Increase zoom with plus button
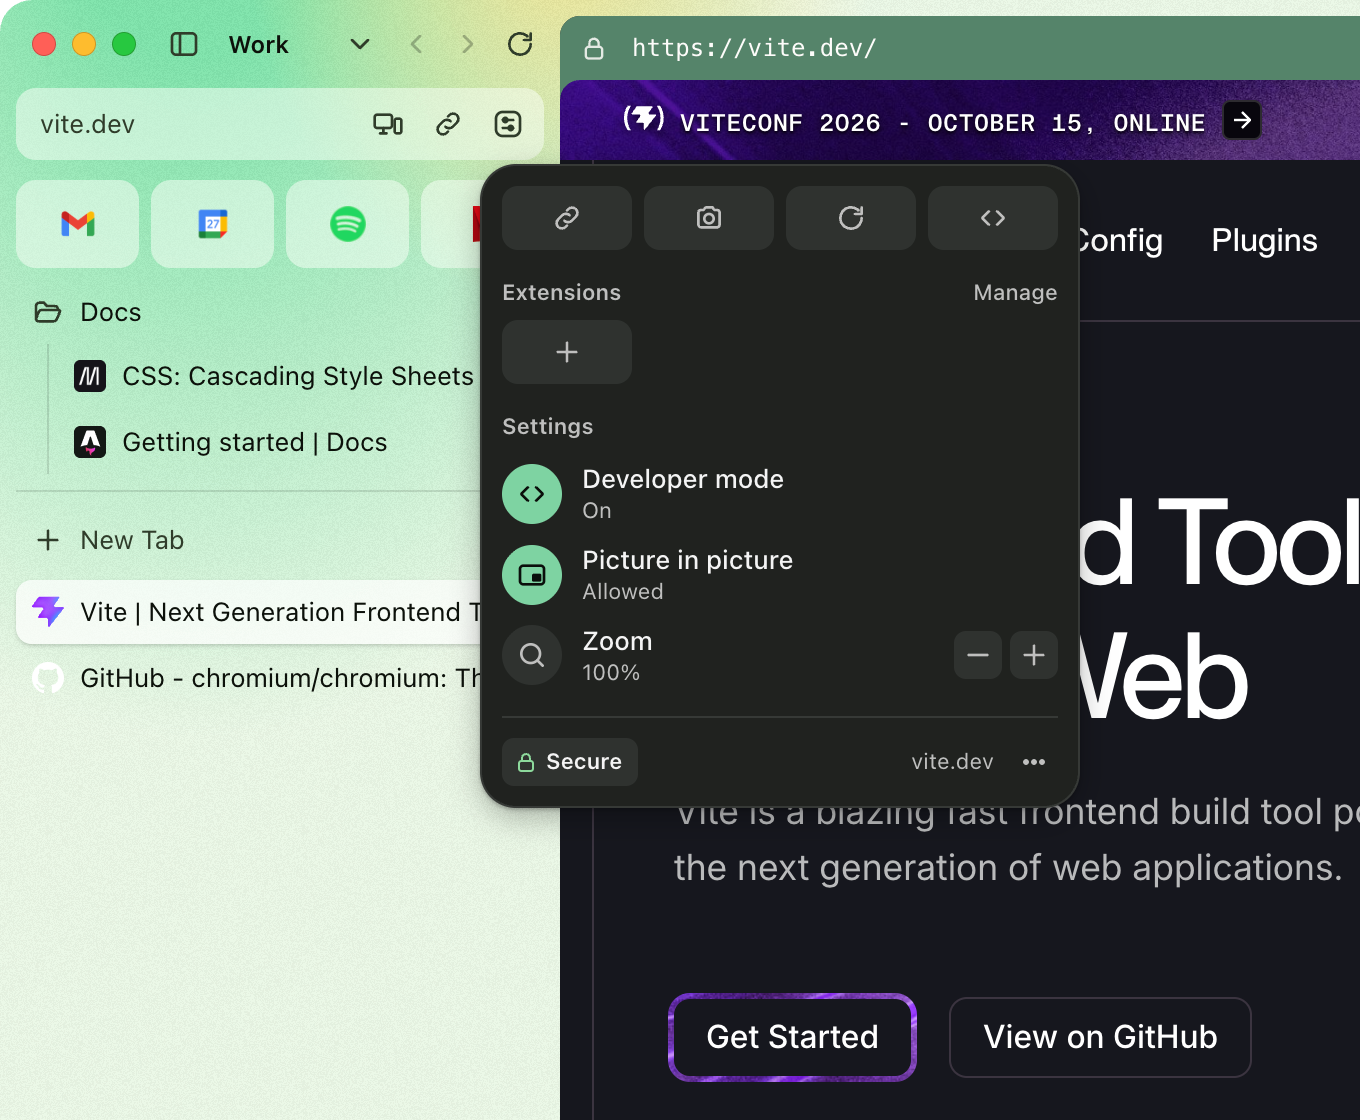 coord(1034,655)
